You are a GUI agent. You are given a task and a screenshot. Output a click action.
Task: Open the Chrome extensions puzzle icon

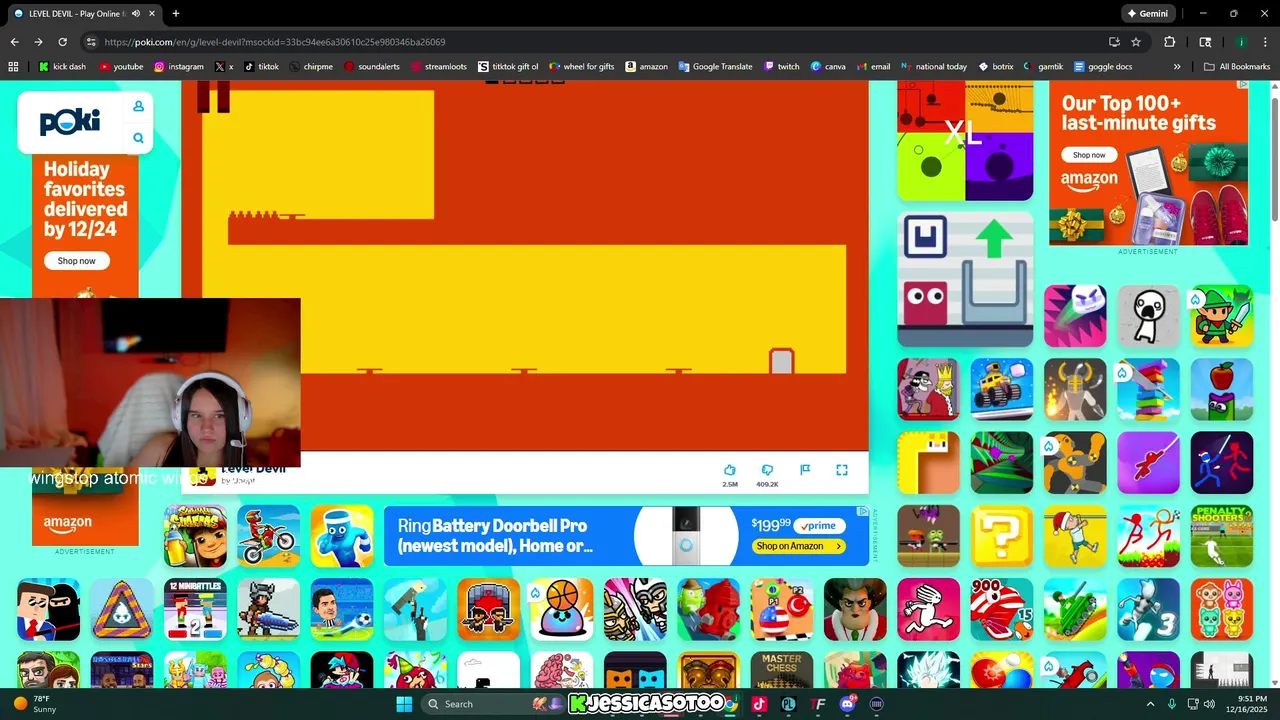point(1169,42)
